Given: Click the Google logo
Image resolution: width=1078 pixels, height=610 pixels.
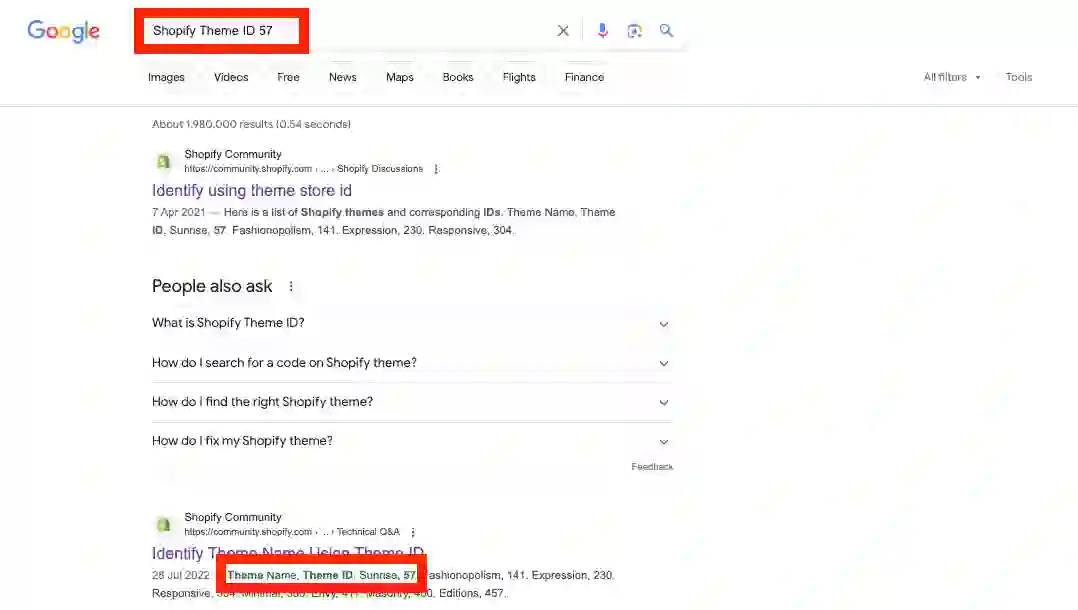Looking at the screenshot, I should pyautogui.click(x=63, y=31).
